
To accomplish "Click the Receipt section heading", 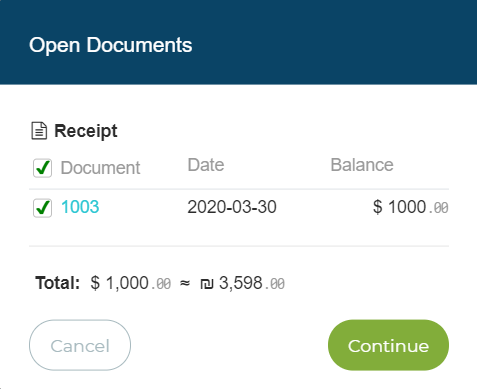I will (x=86, y=131).
